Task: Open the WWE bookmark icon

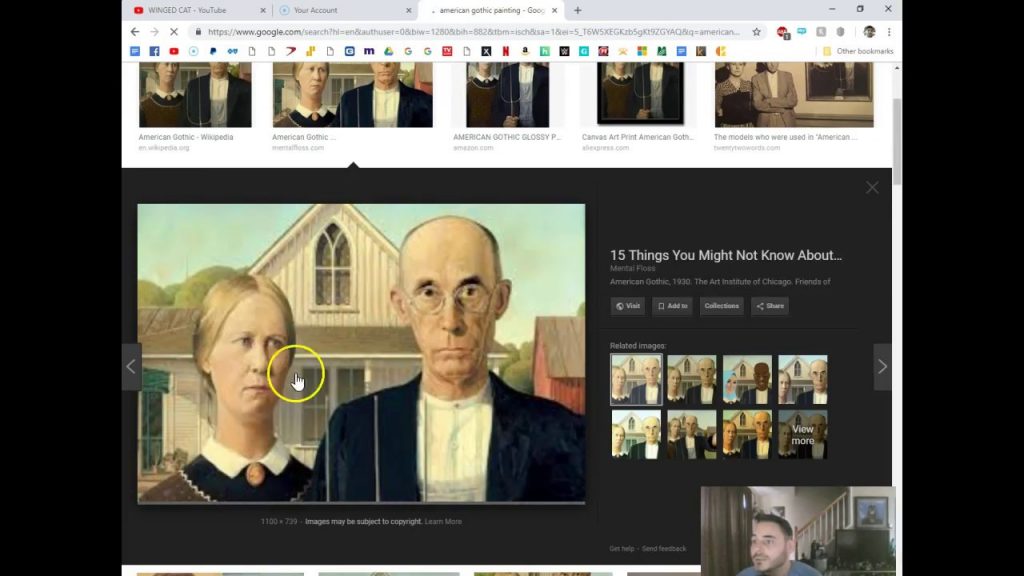Action: (x=564, y=51)
